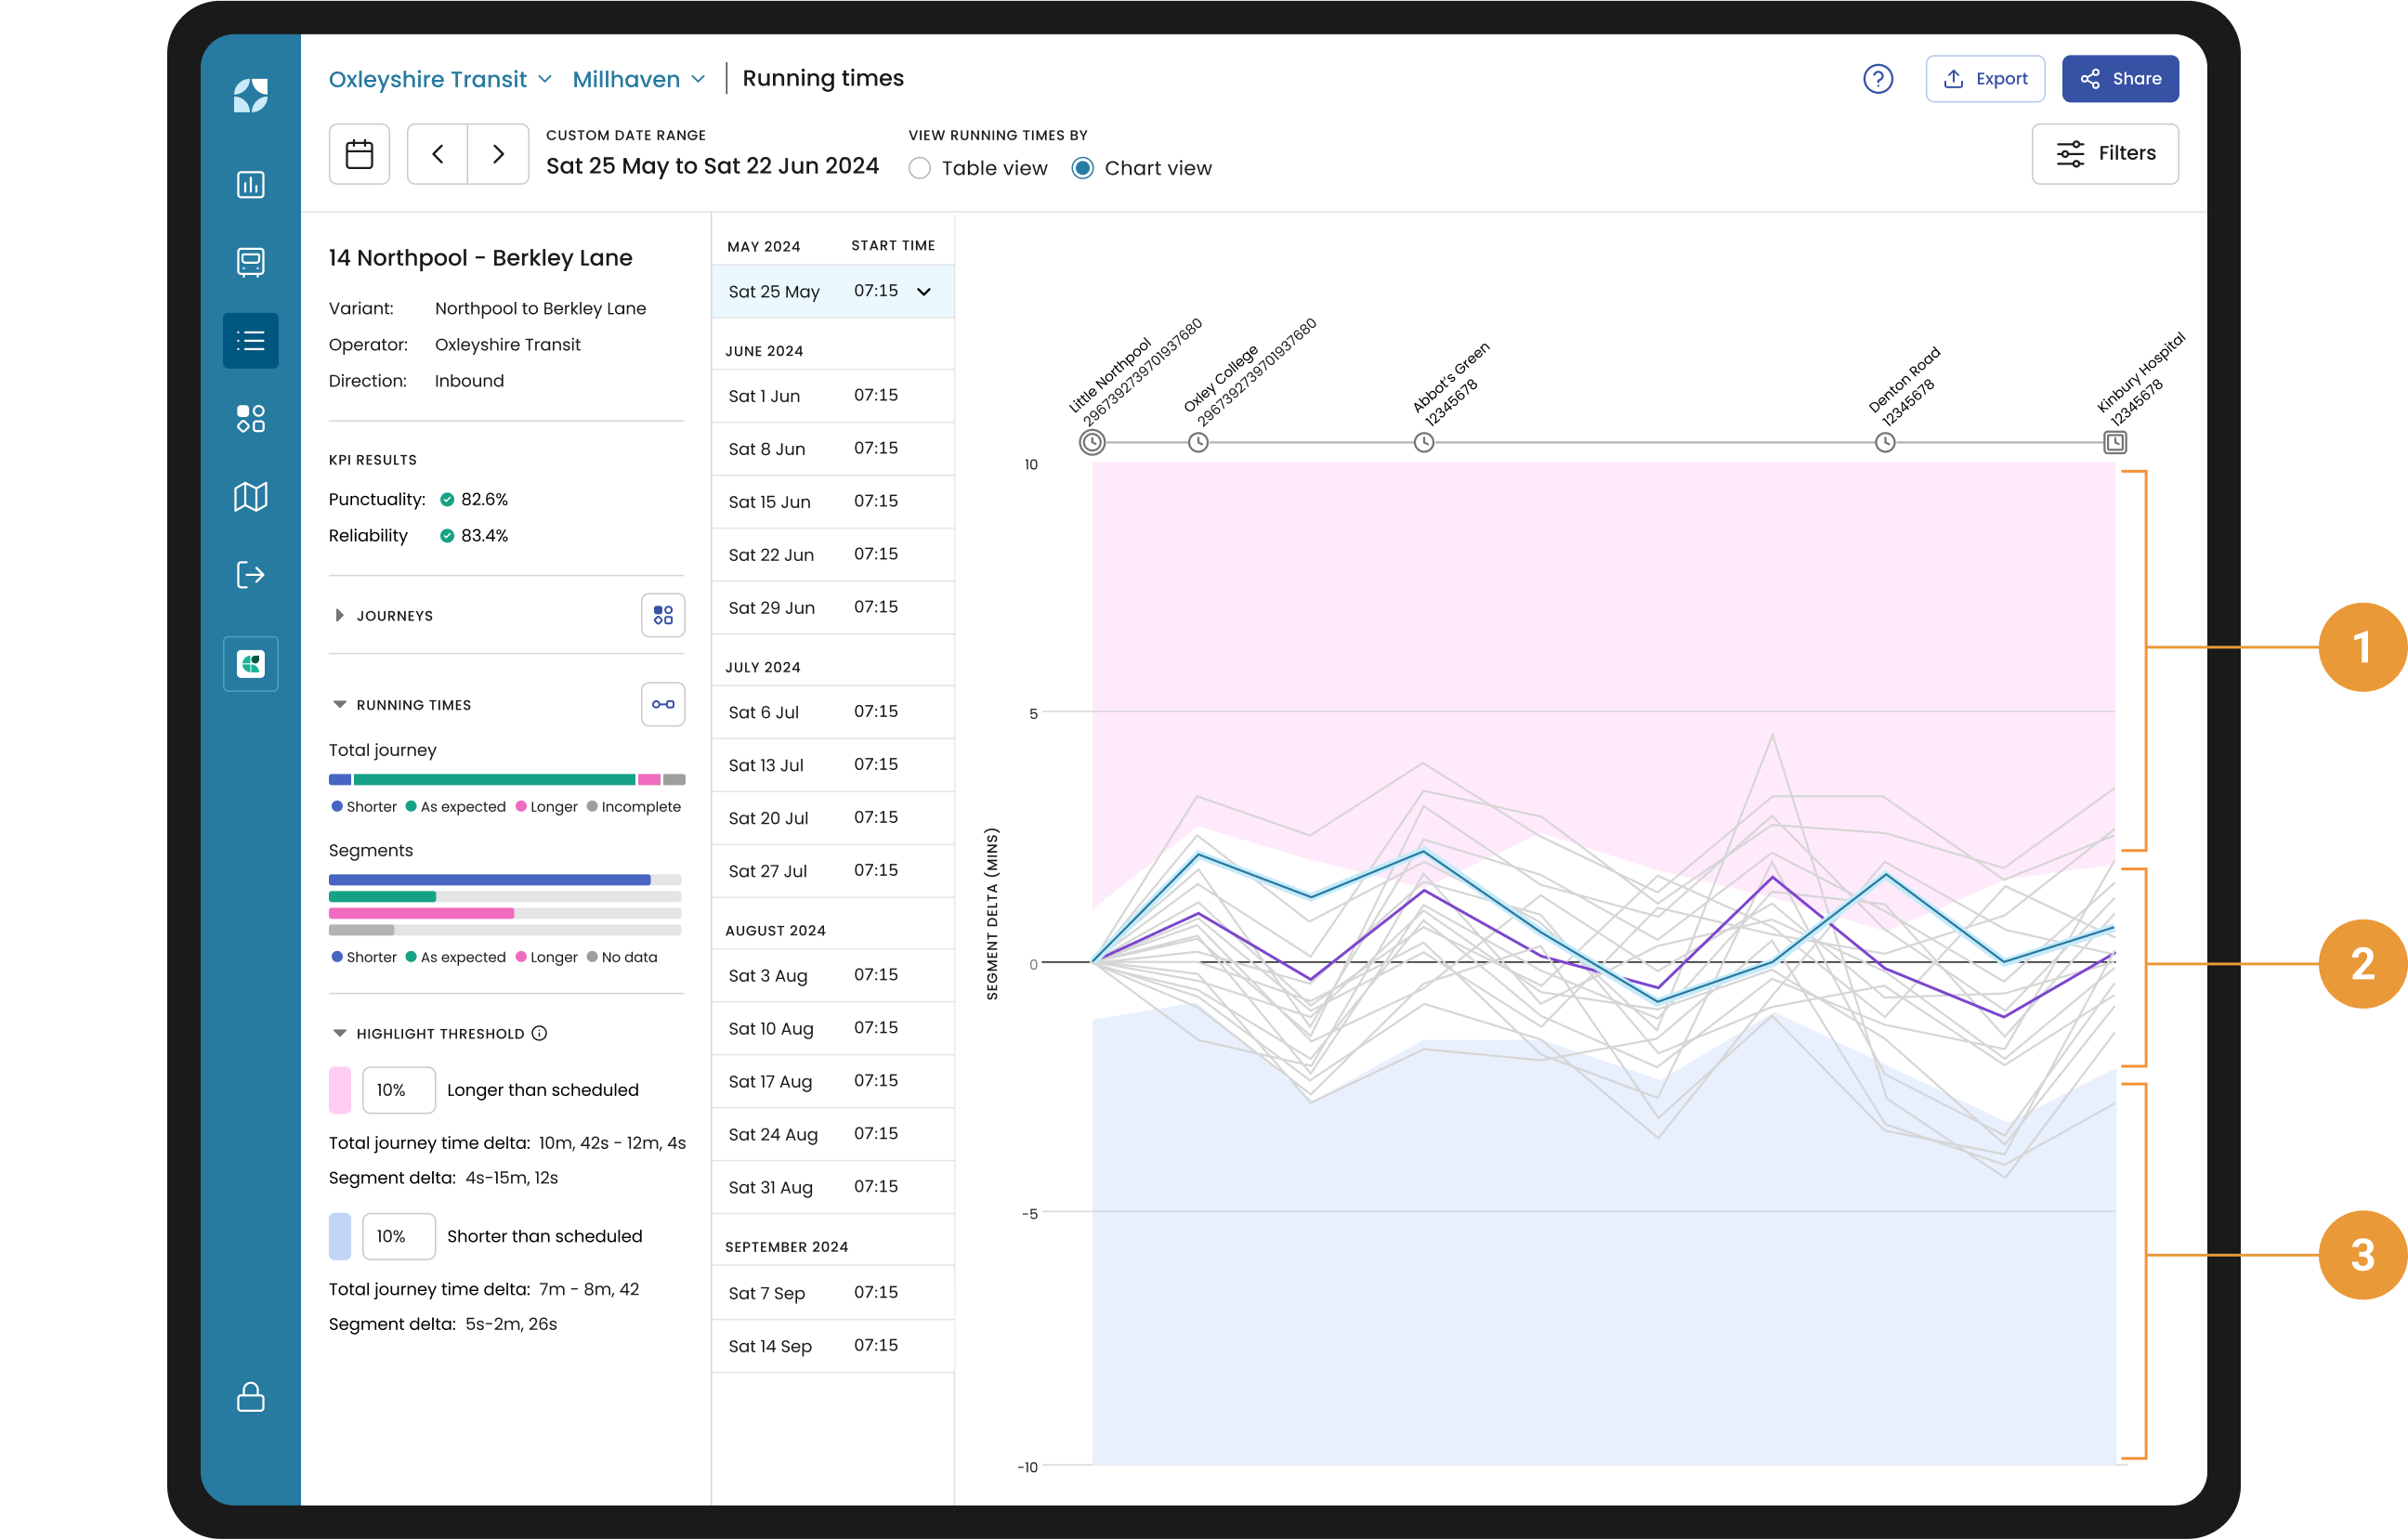This screenshot has width=2408, height=1539.
Task: Open the calendar date picker
Action: click(x=359, y=154)
